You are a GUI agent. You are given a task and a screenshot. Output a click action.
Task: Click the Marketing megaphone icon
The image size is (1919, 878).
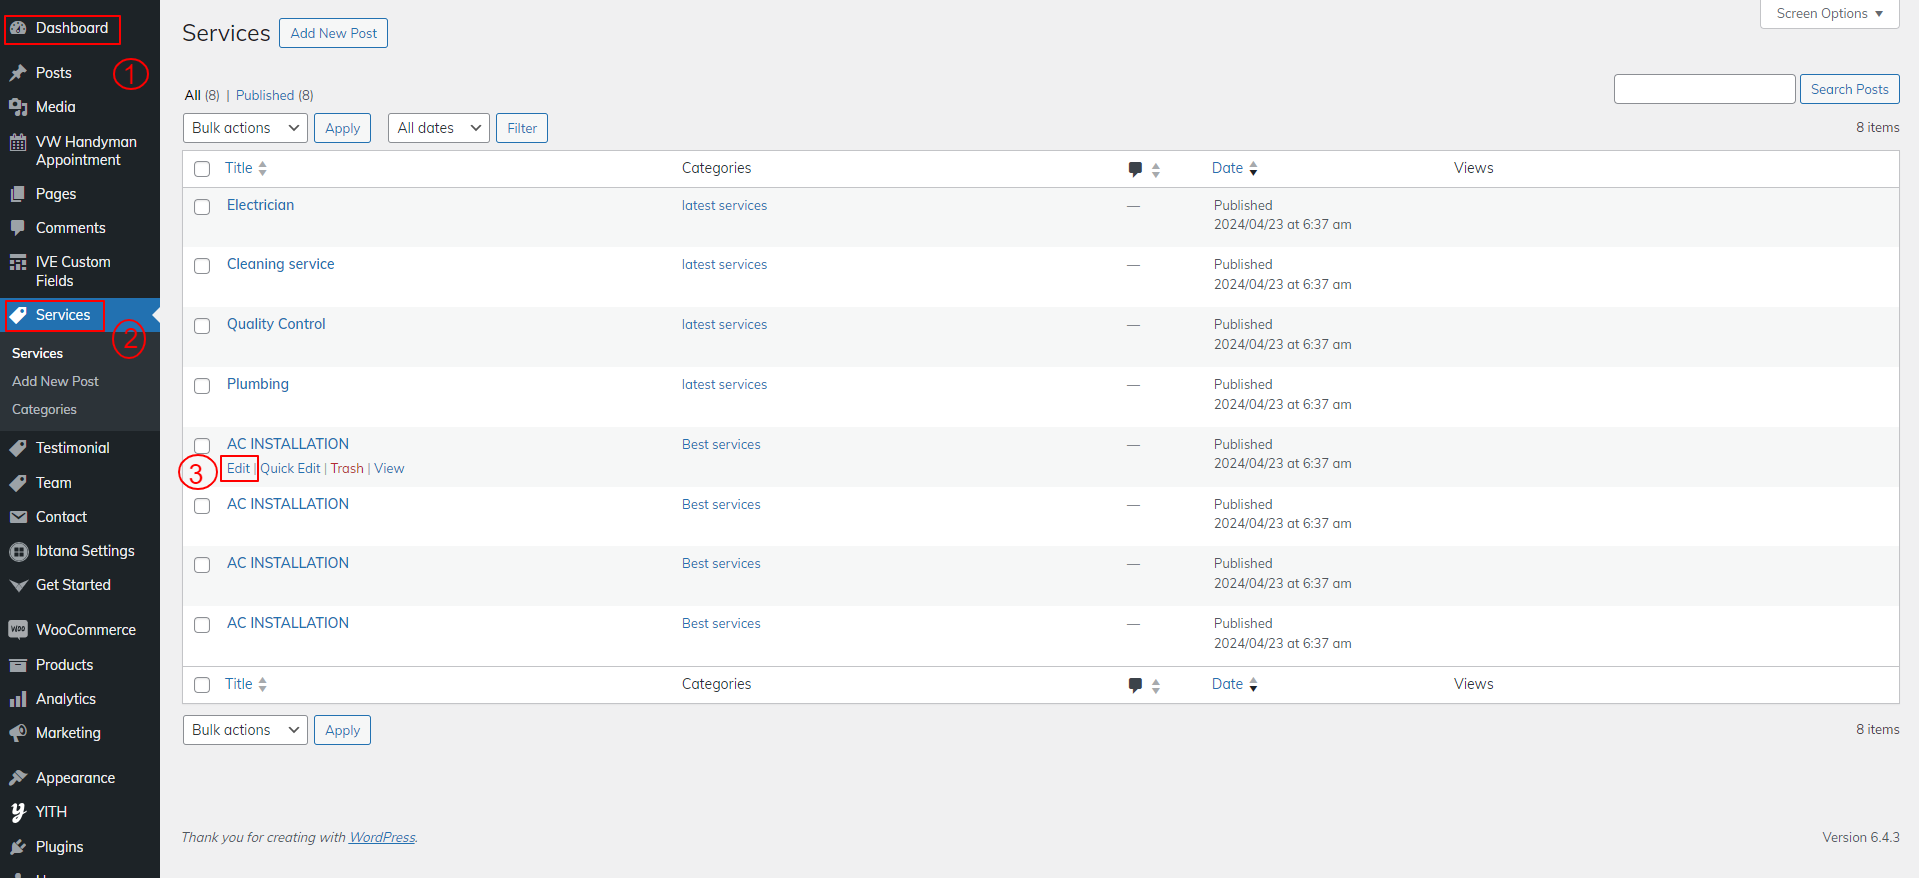click(18, 733)
